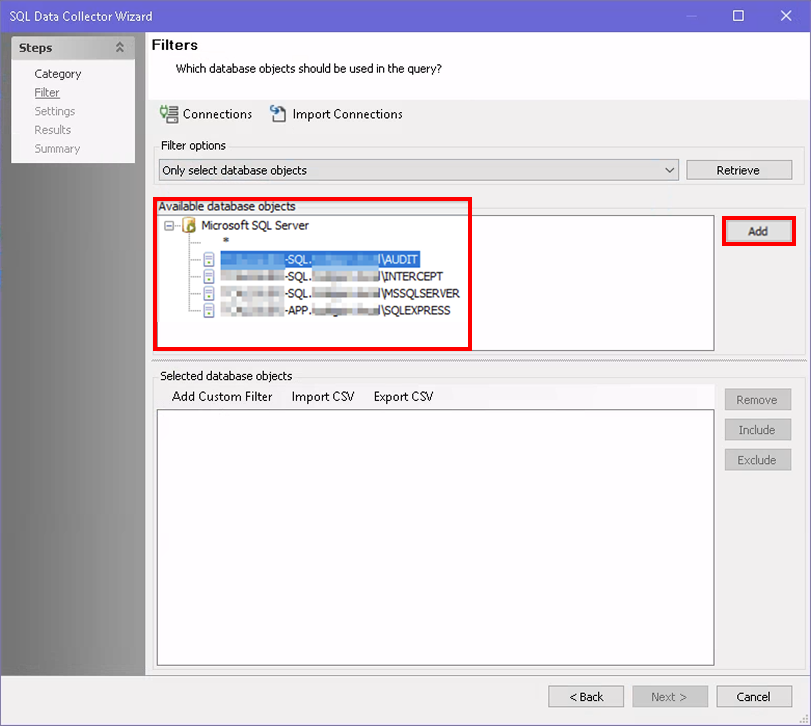Select the server icon next to INTERCEPT
811x726 pixels.
pos(208,276)
